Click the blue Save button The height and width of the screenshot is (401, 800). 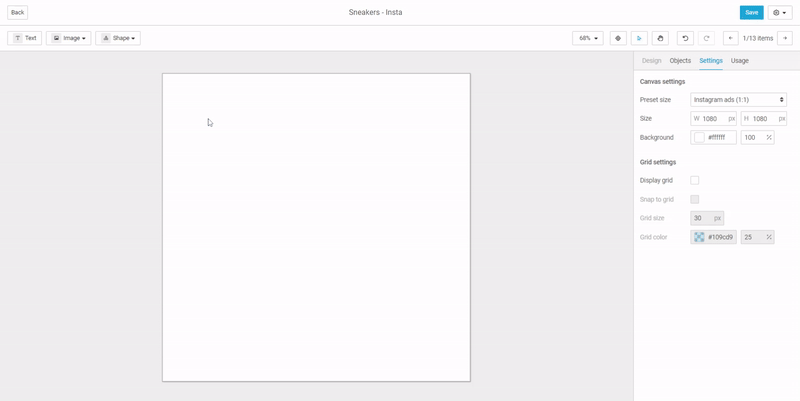751,12
